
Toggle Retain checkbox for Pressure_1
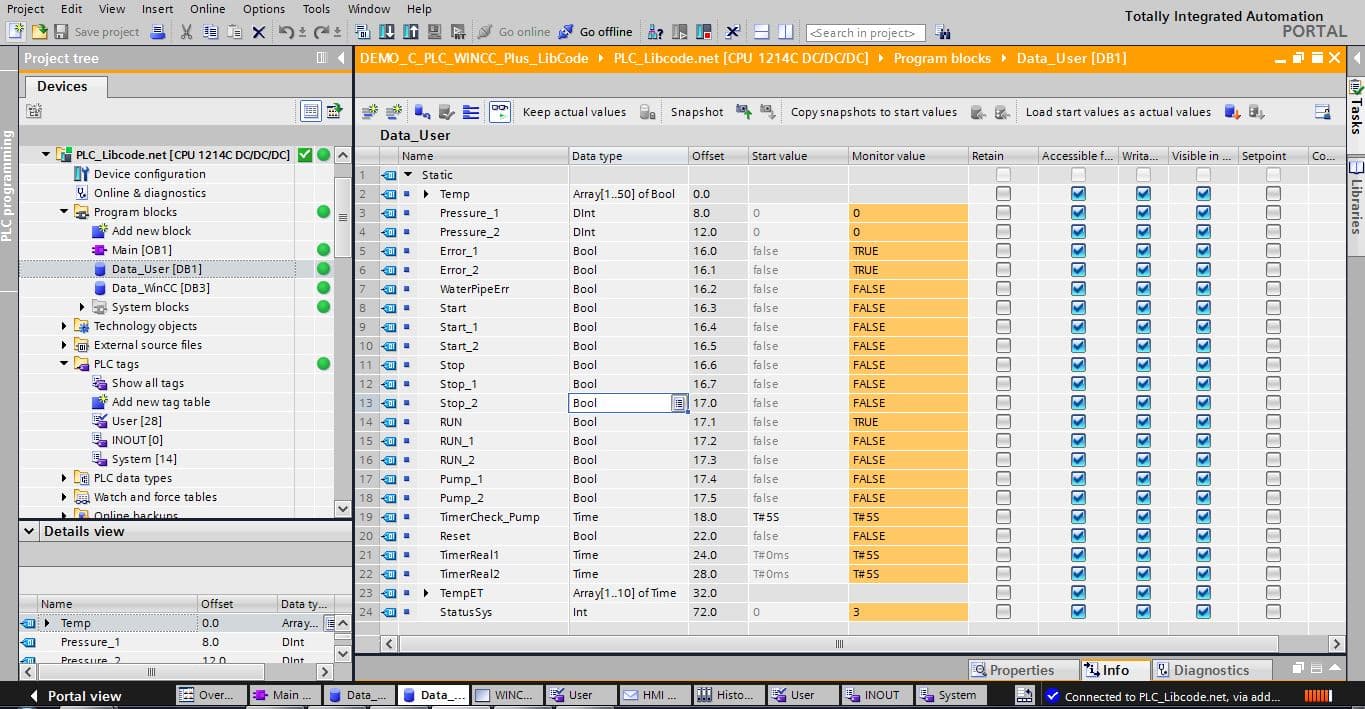[1003, 213]
